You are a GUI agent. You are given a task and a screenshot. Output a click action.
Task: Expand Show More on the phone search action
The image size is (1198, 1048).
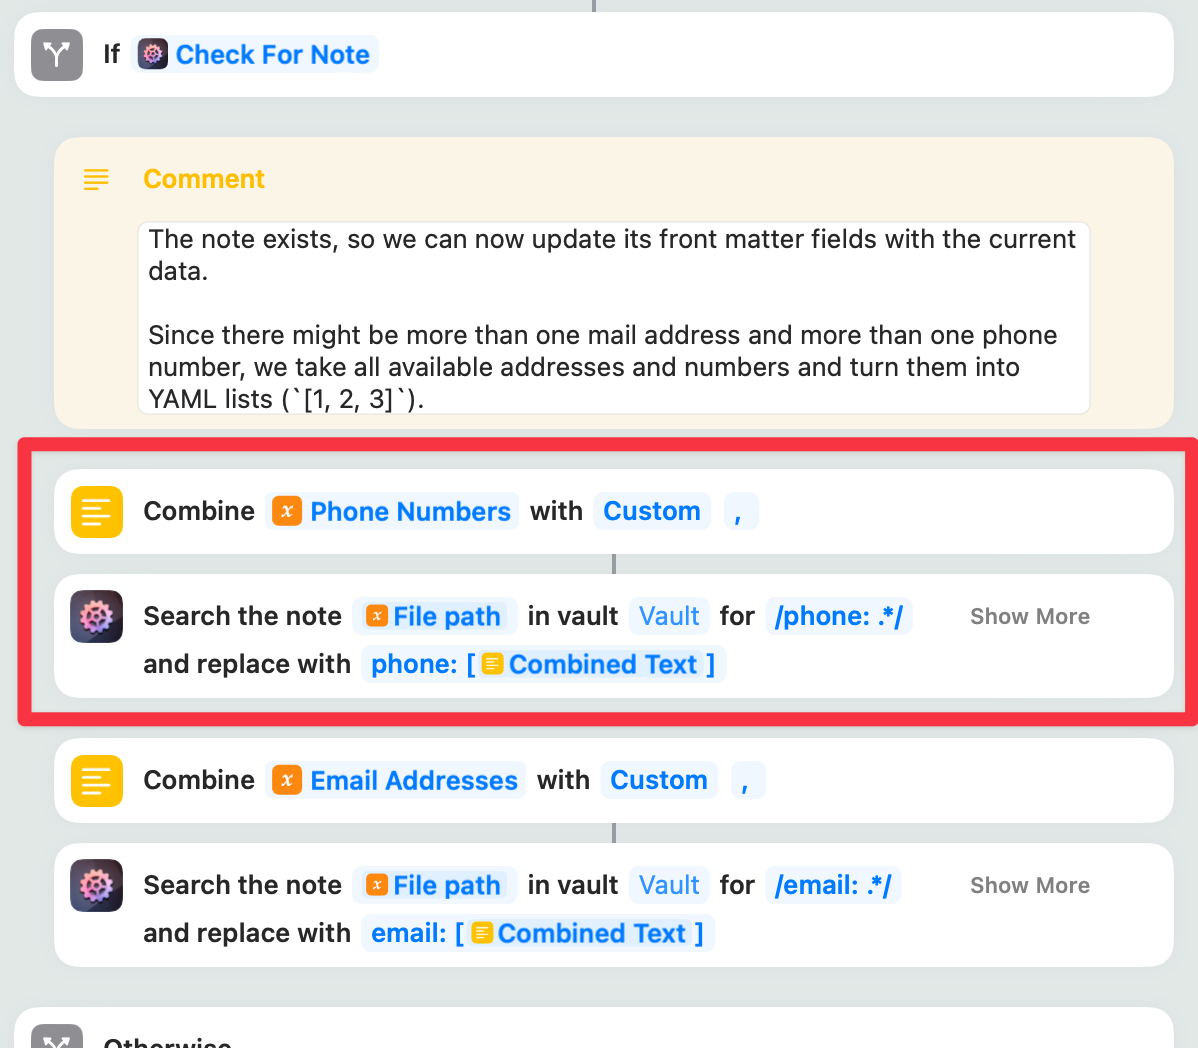coord(1030,617)
